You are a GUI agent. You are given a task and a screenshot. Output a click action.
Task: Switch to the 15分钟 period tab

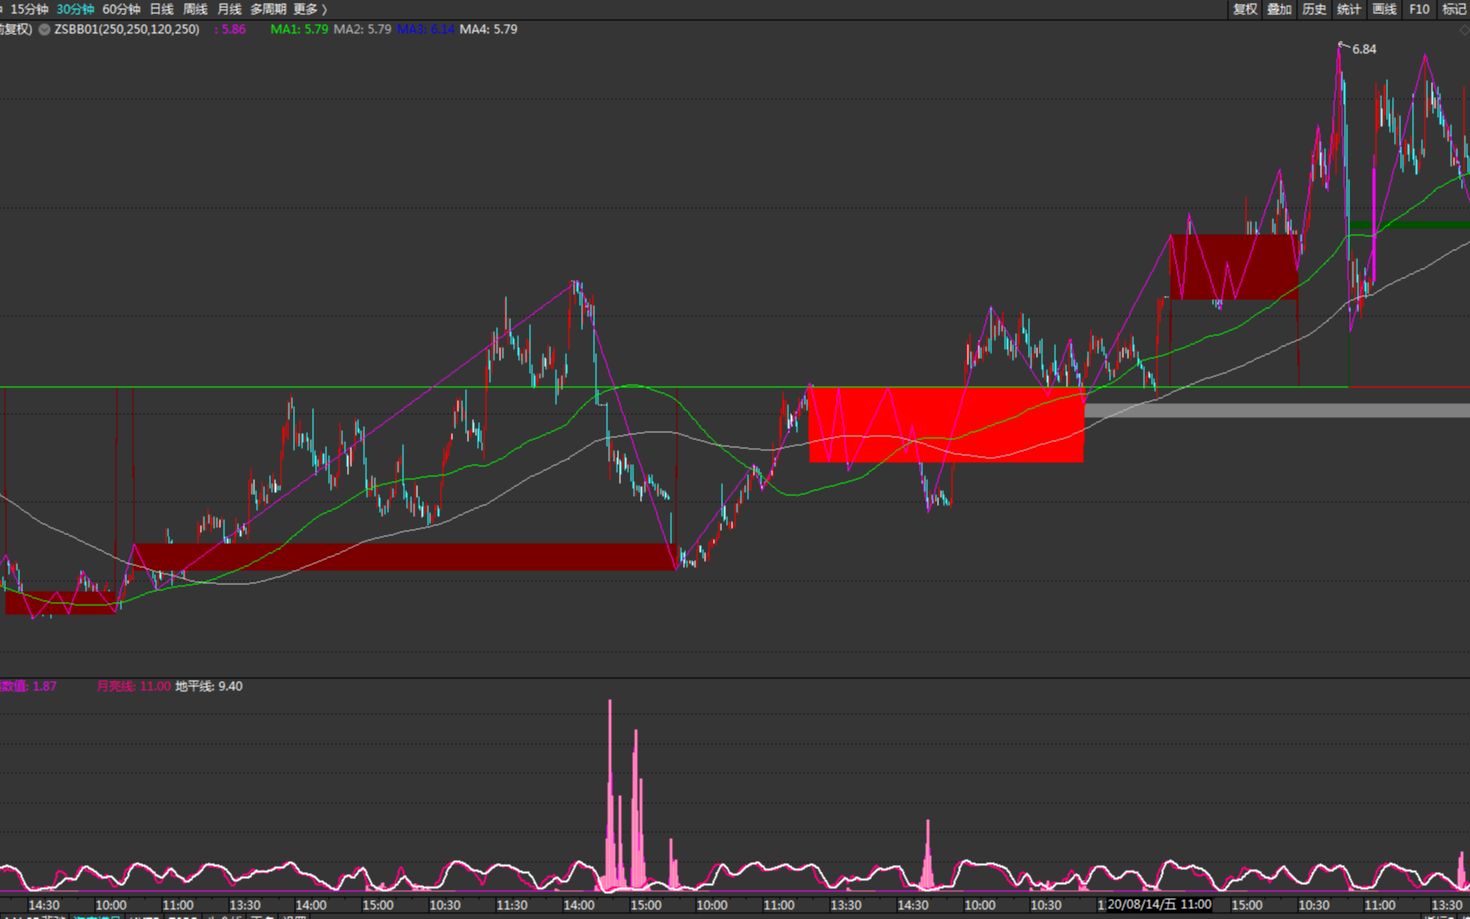(x=29, y=9)
